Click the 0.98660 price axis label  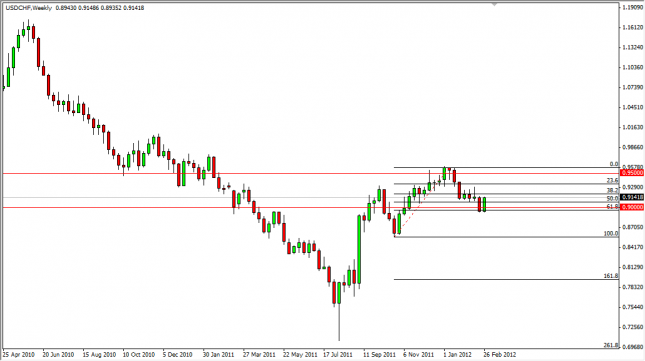[x=633, y=147]
